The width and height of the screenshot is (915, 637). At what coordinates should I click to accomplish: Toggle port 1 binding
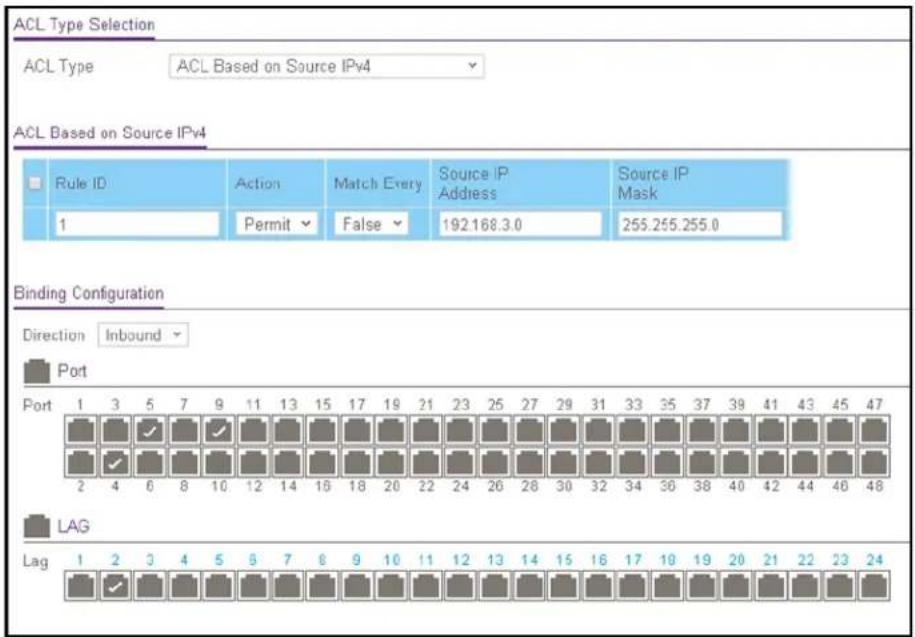pos(81,430)
